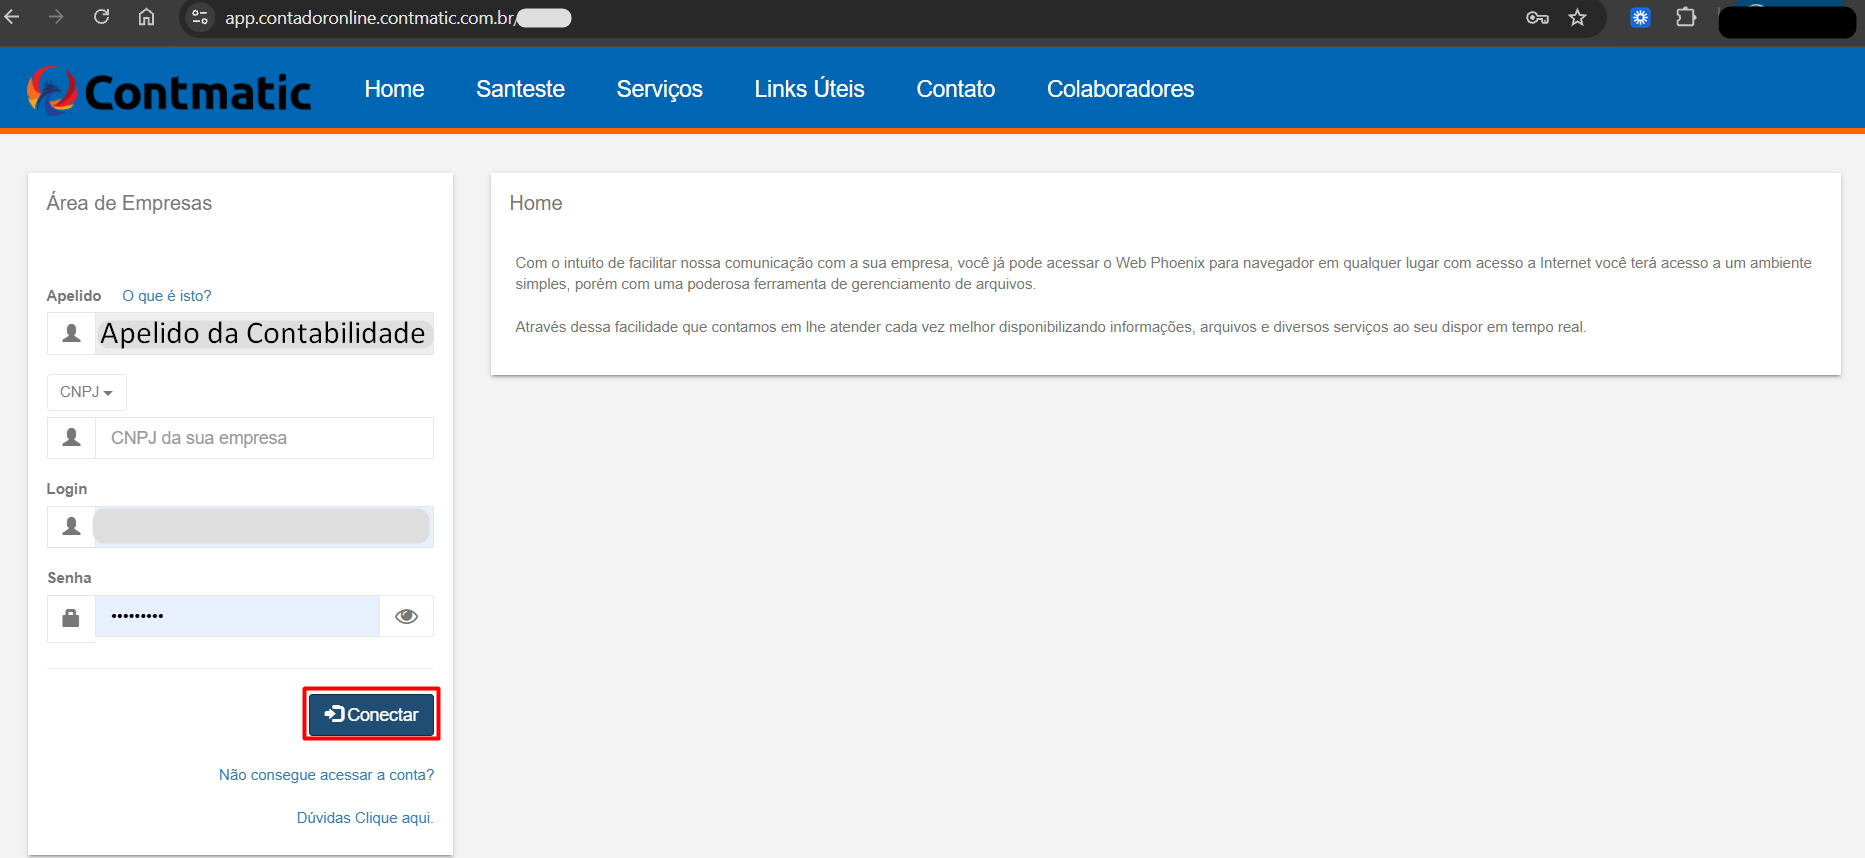Bookmark this page with star icon
1865x858 pixels.
tap(1577, 17)
